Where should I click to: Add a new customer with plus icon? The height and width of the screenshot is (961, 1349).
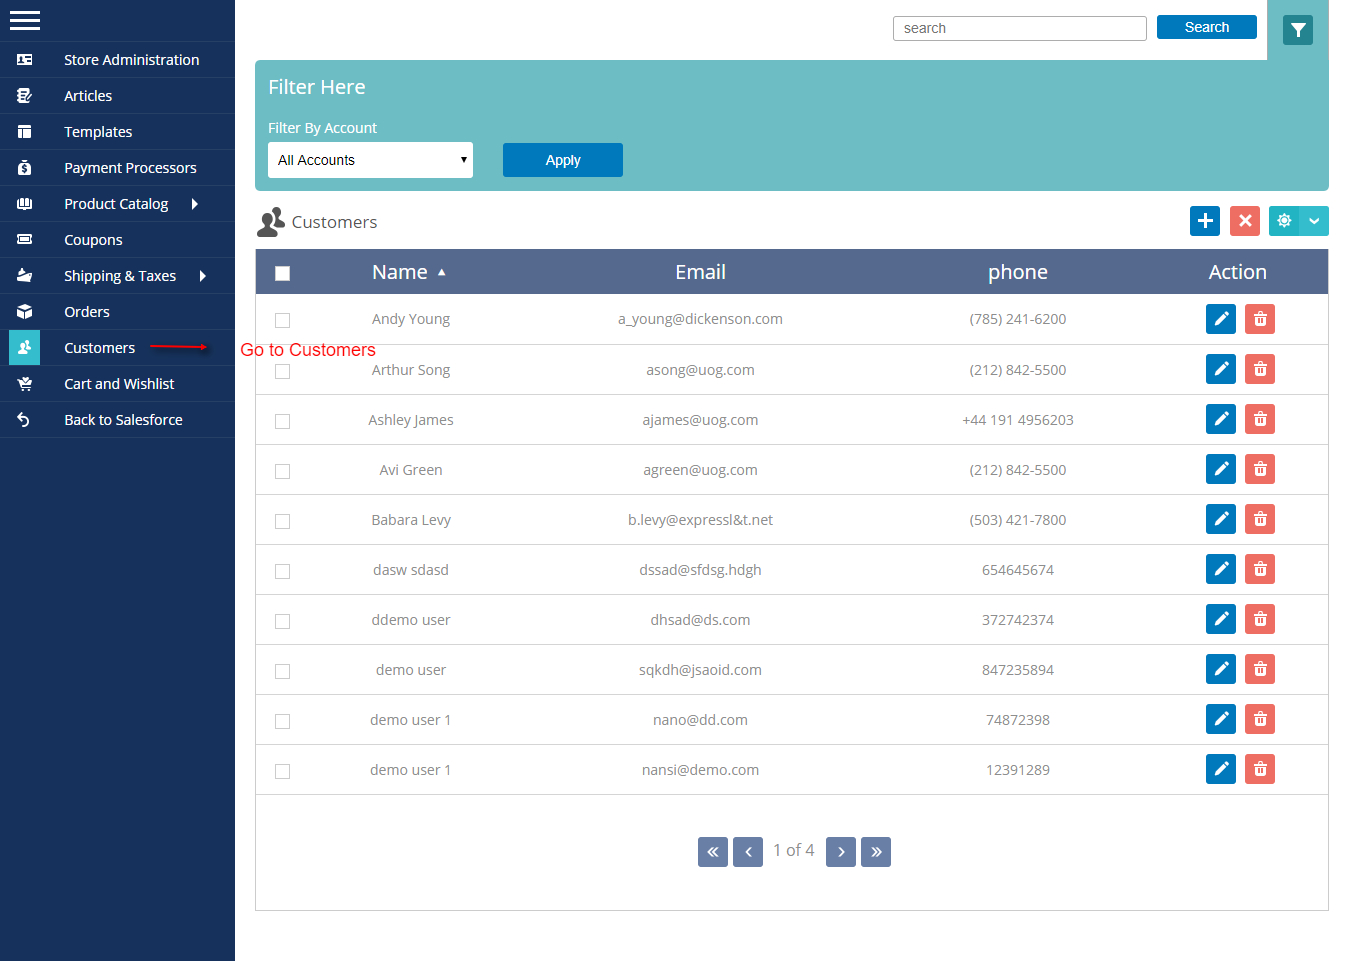pyautogui.click(x=1205, y=221)
